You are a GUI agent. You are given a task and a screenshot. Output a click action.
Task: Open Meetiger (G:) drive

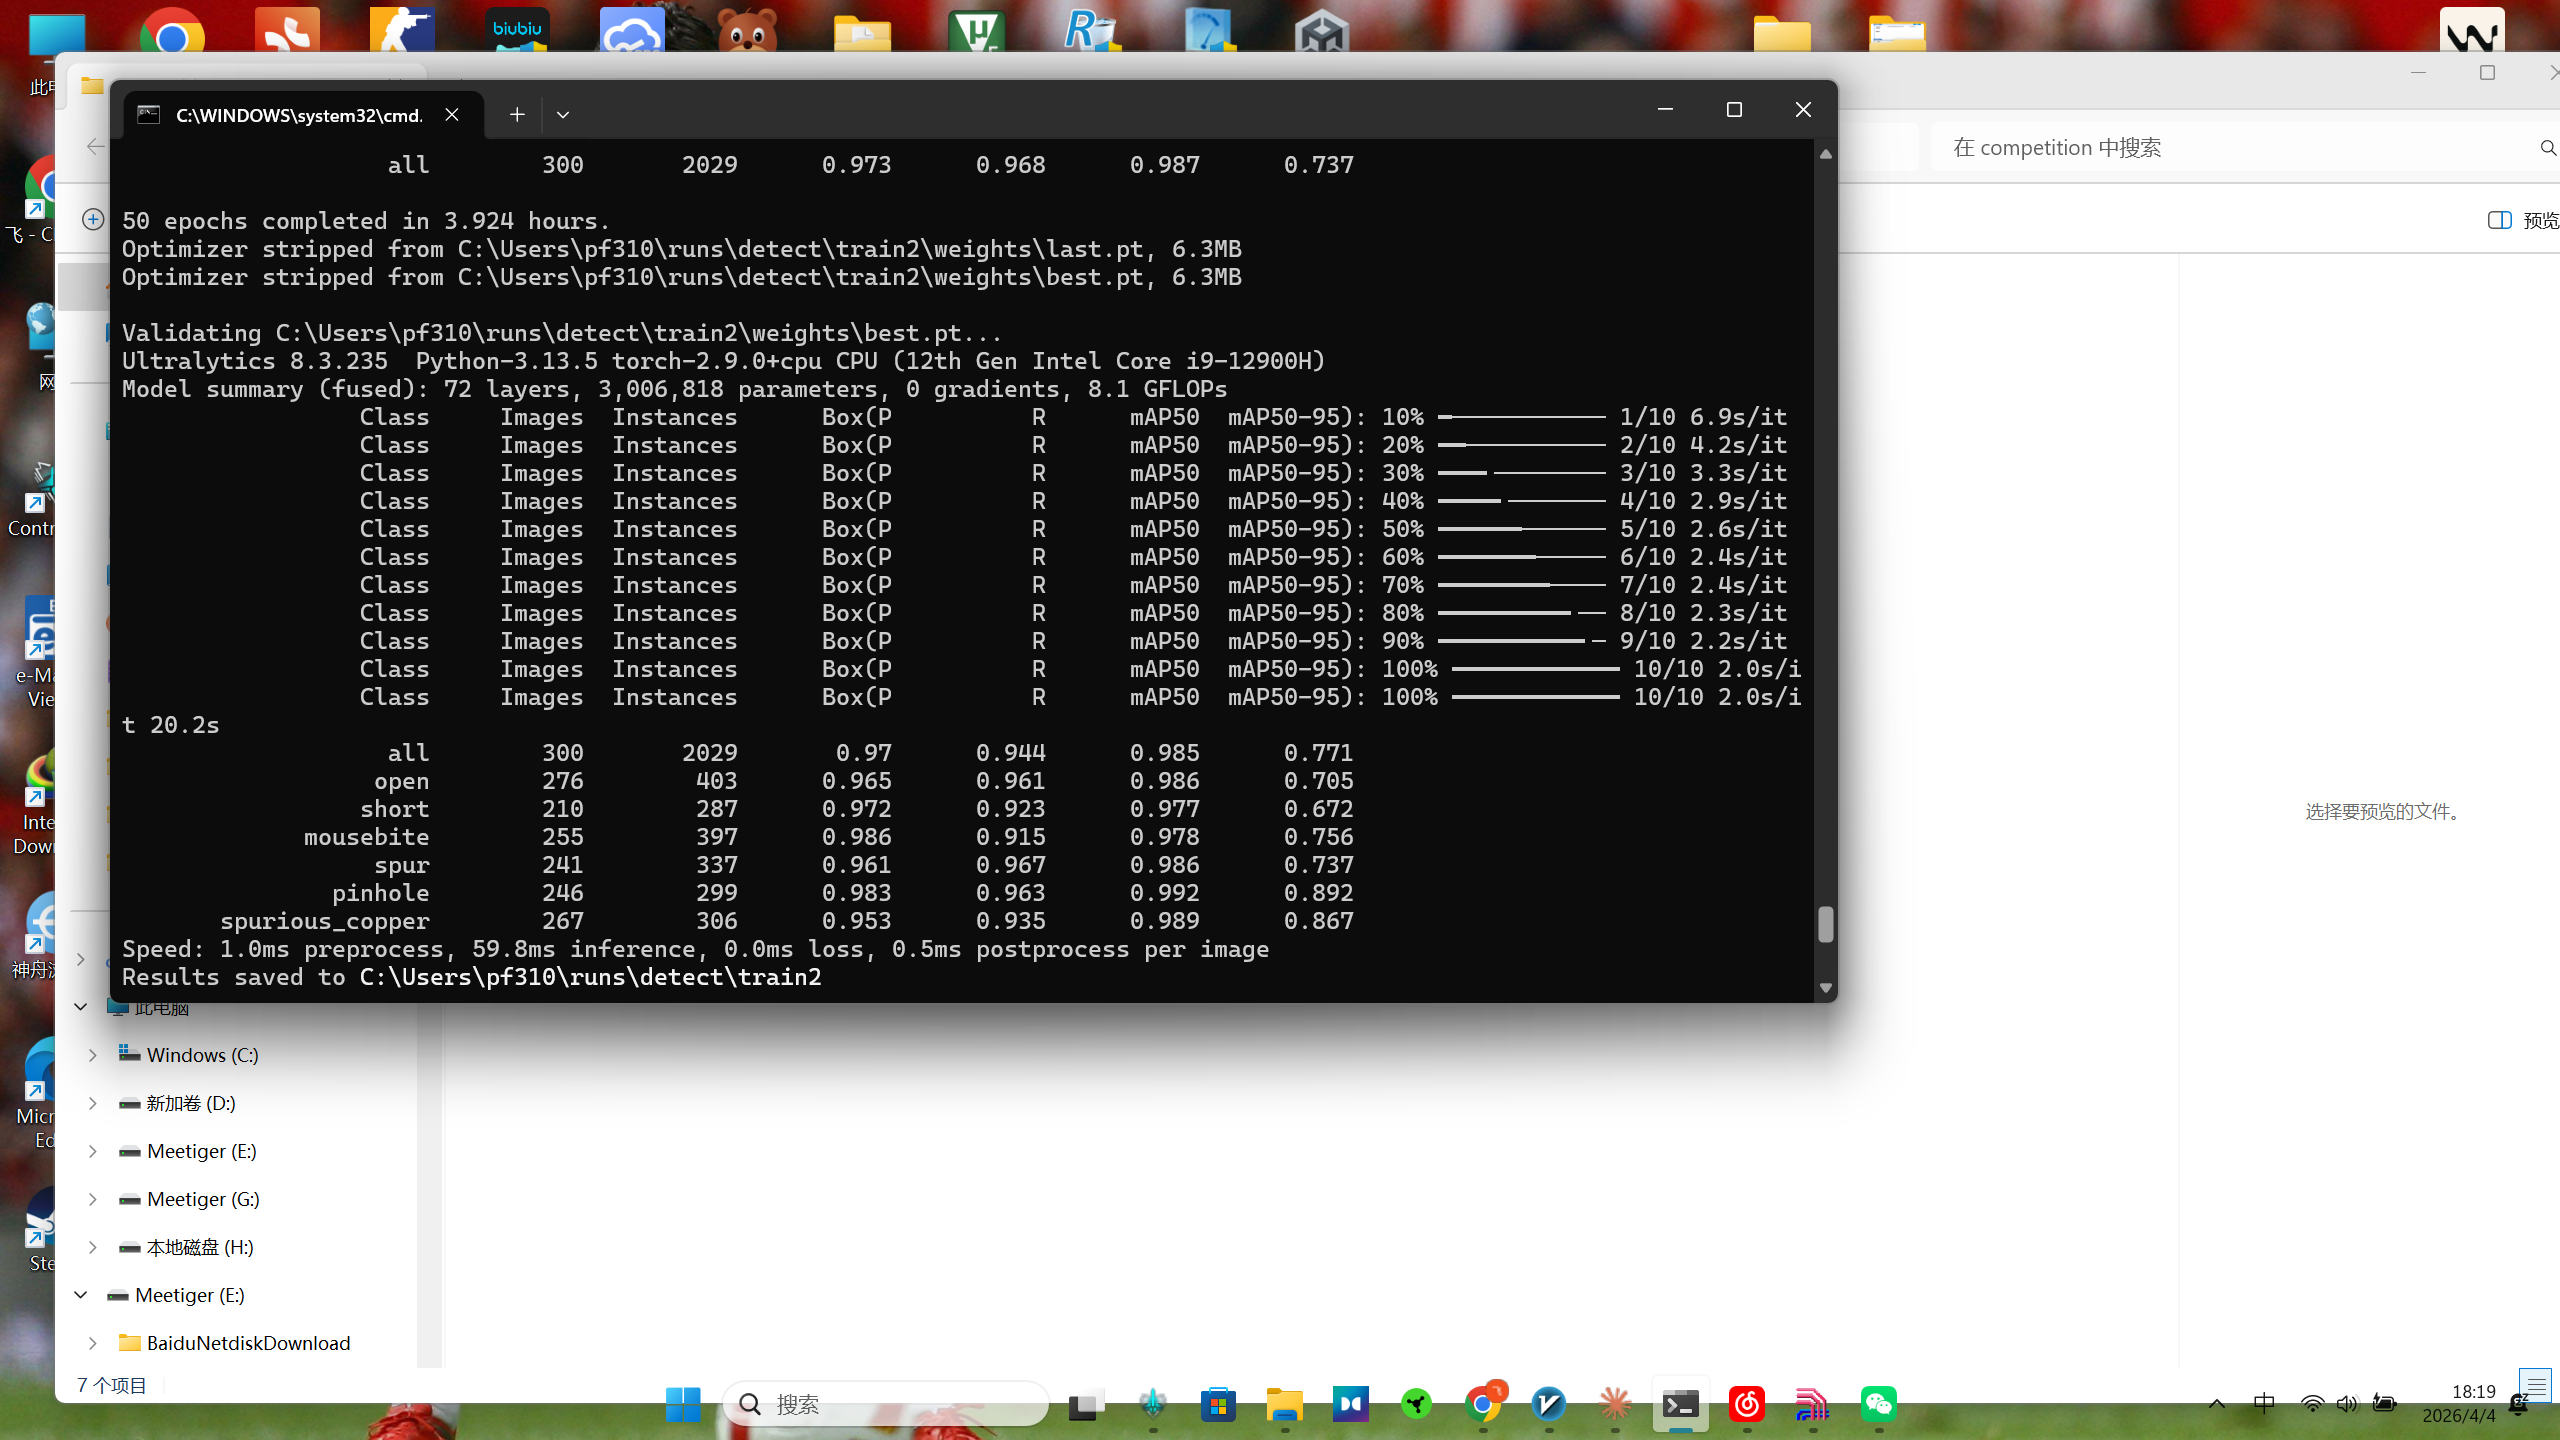pos(202,1199)
